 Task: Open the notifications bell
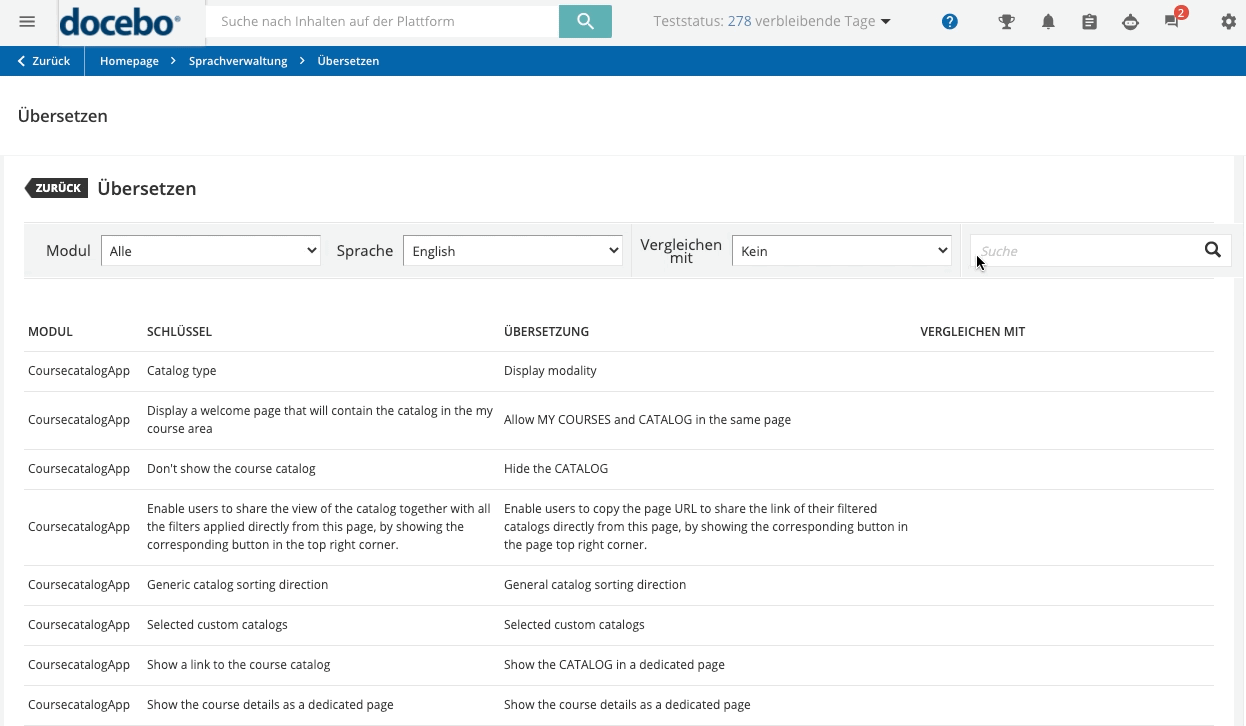click(1048, 21)
